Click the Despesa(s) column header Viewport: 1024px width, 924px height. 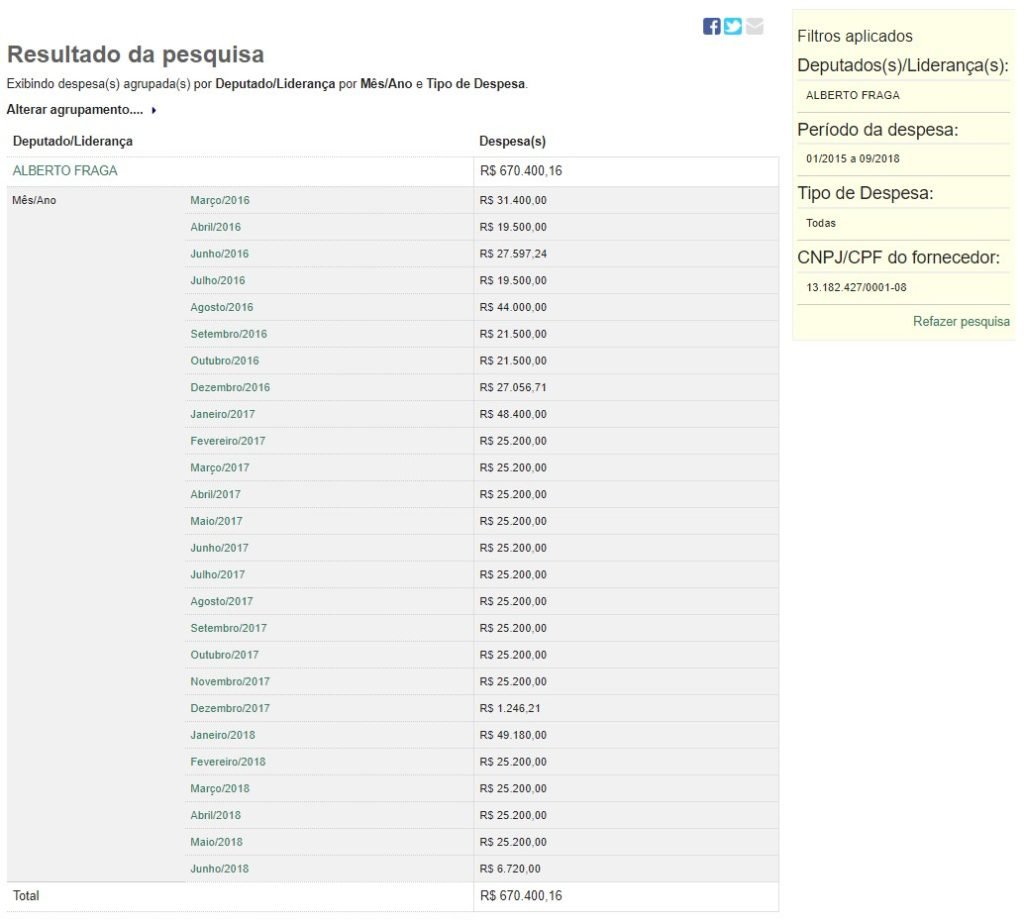513,141
